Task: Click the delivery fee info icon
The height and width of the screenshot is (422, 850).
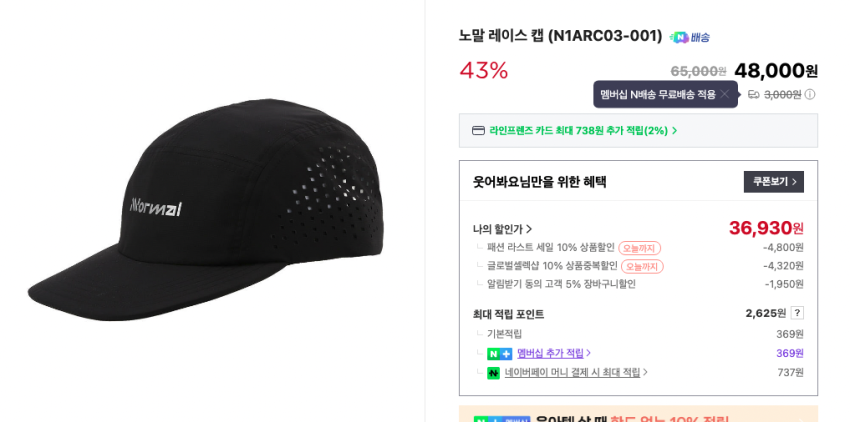Action: [x=810, y=95]
